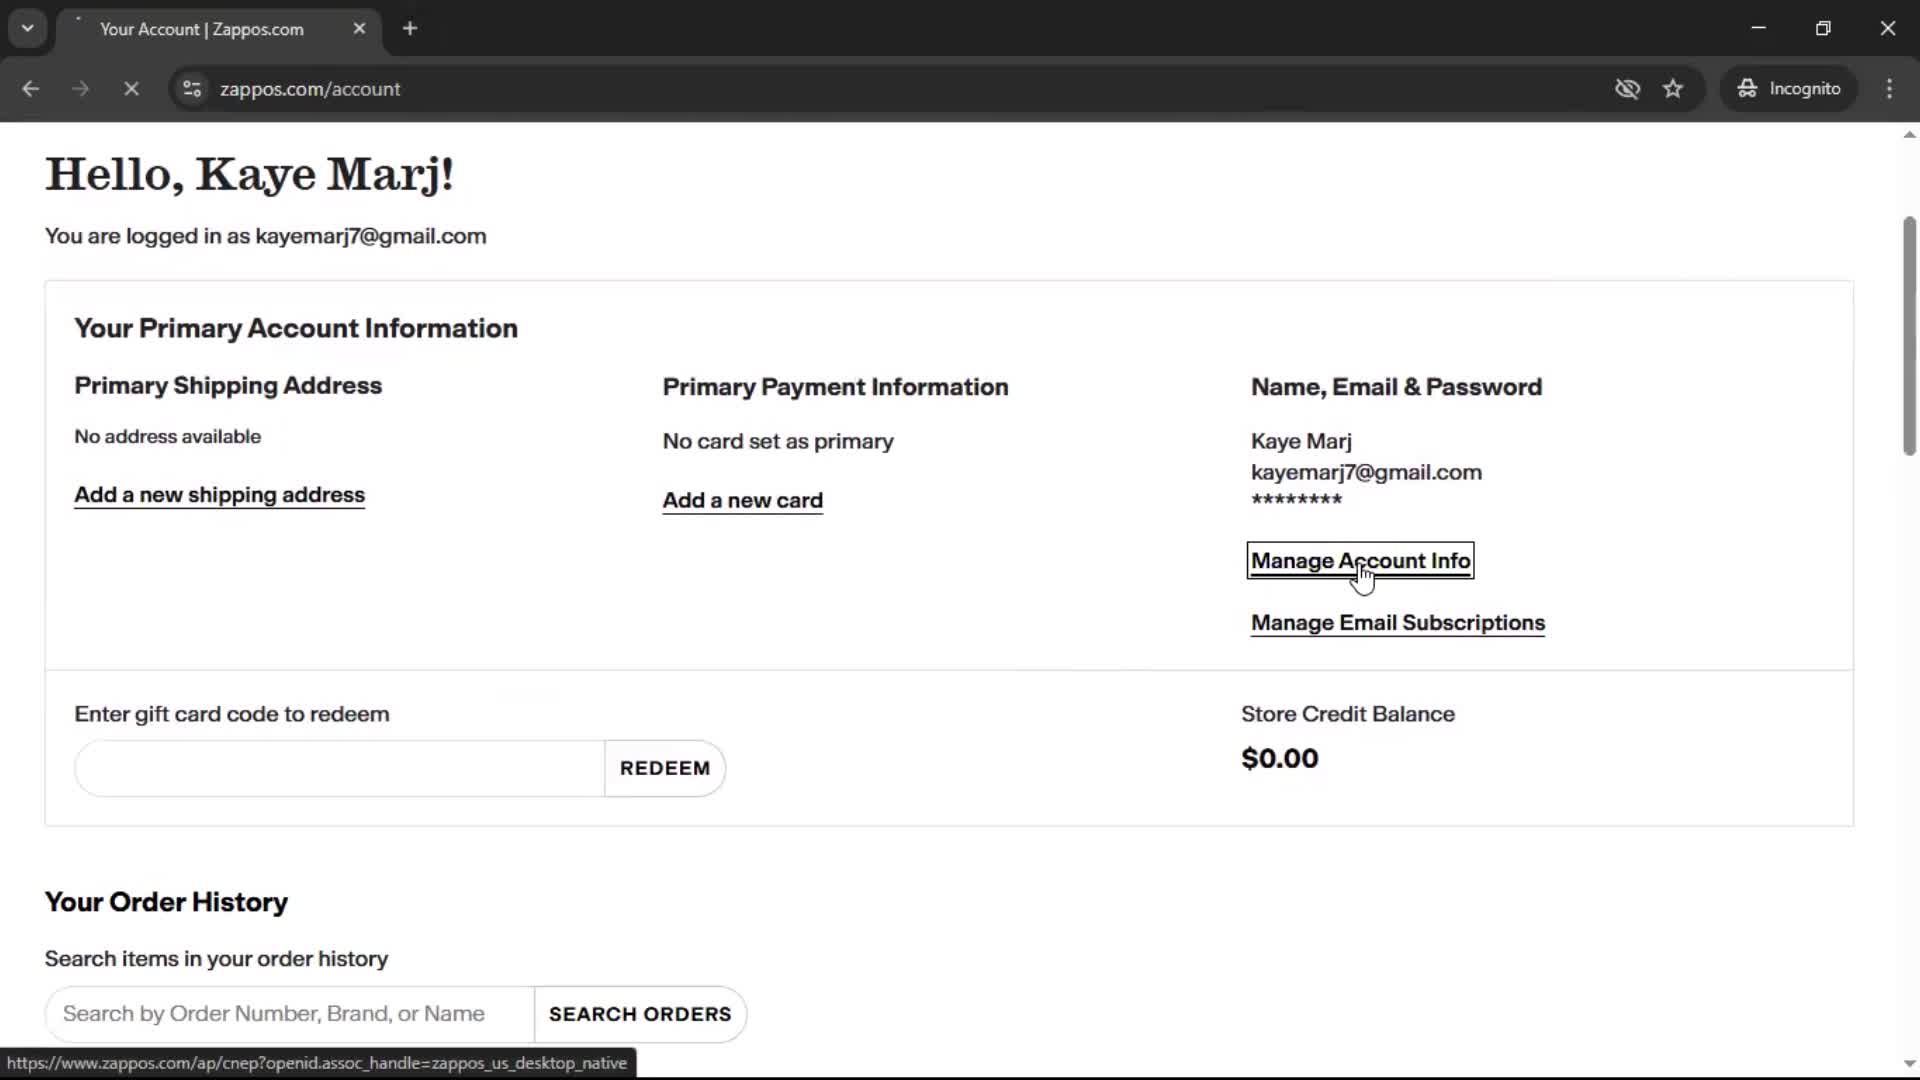This screenshot has height=1080, width=1920.
Task: Click the Hello, Kaye Marj! heading
Action: pyautogui.click(x=250, y=175)
